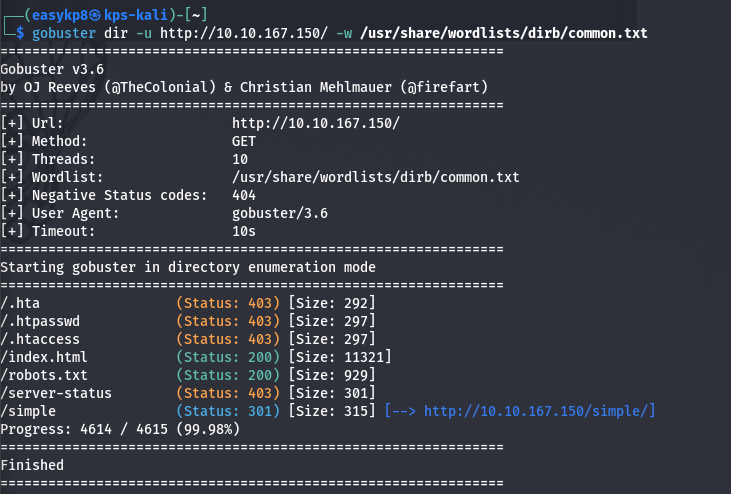
Task: Click the Finished message
Action: (32, 465)
